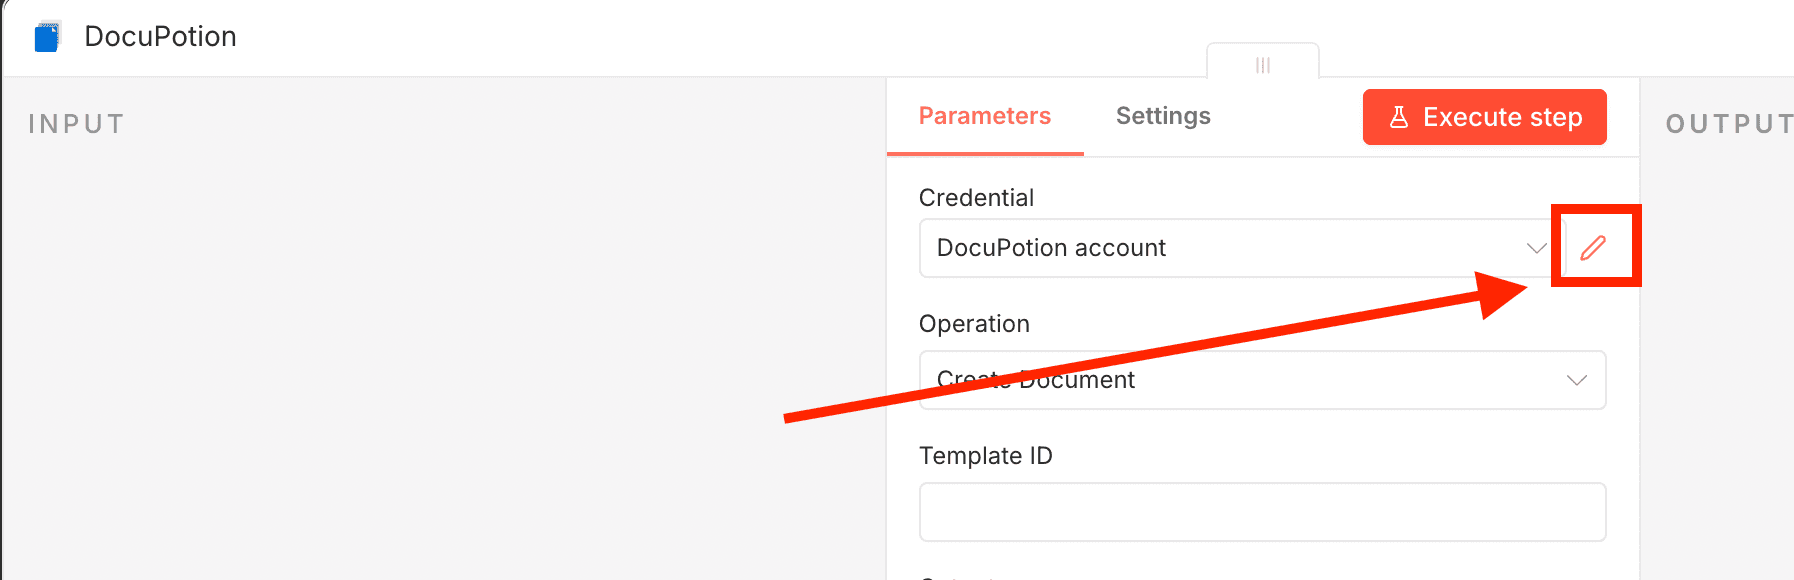Focus the Template ID input field
Viewport: 1794px width, 580px height.
click(x=1262, y=512)
